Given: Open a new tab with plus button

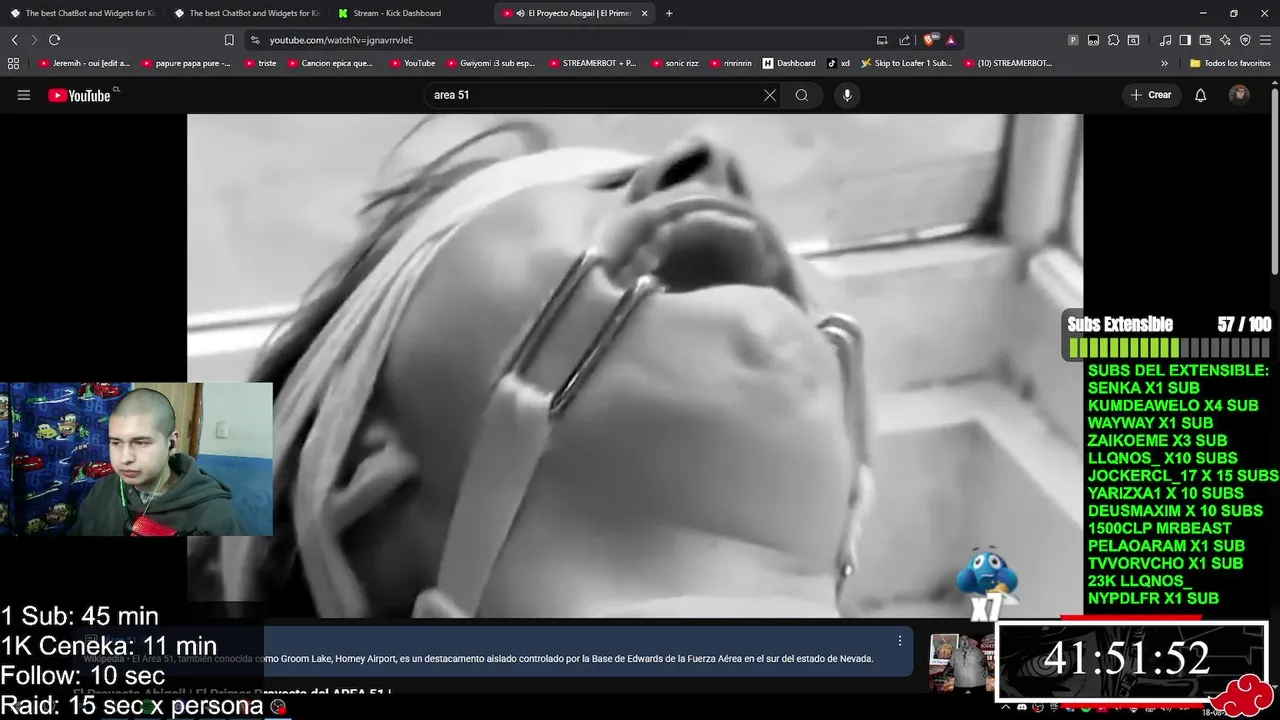Looking at the screenshot, I should pos(669,13).
